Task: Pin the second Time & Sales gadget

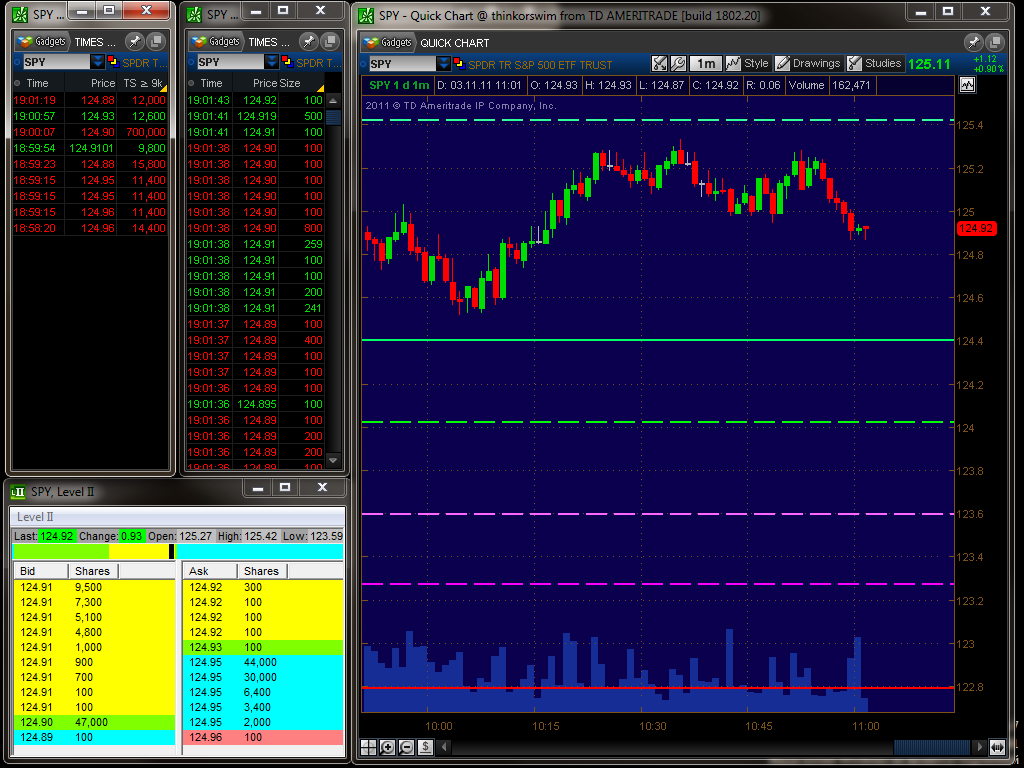Action: [309, 41]
